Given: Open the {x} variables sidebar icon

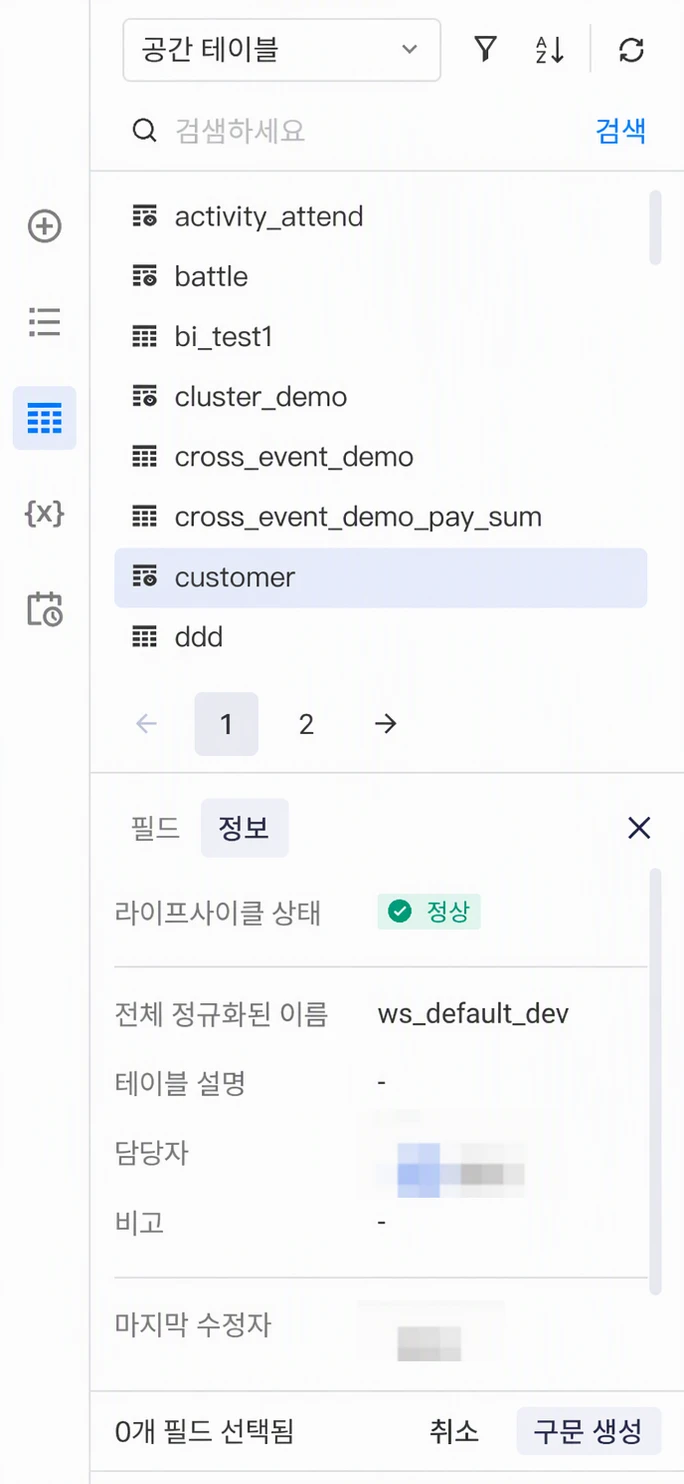Looking at the screenshot, I should tap(44, 514).
